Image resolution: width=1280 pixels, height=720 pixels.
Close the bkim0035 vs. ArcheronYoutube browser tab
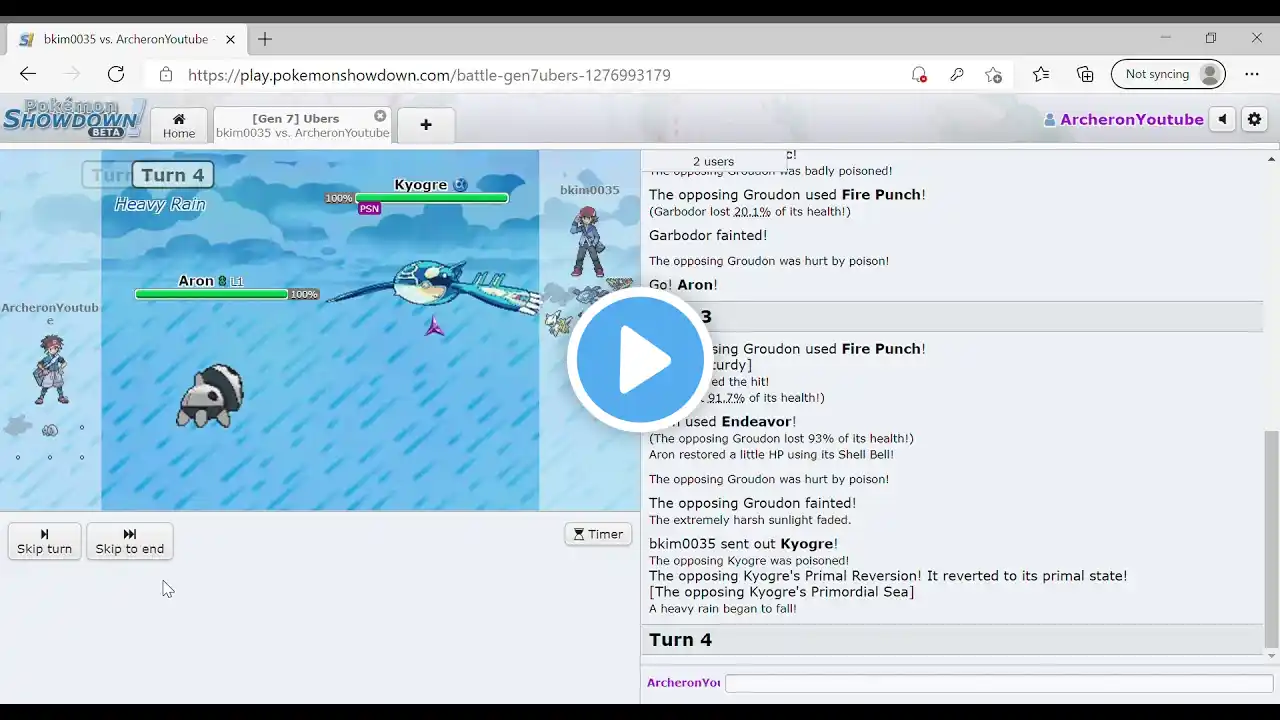[x=231, y=39]
